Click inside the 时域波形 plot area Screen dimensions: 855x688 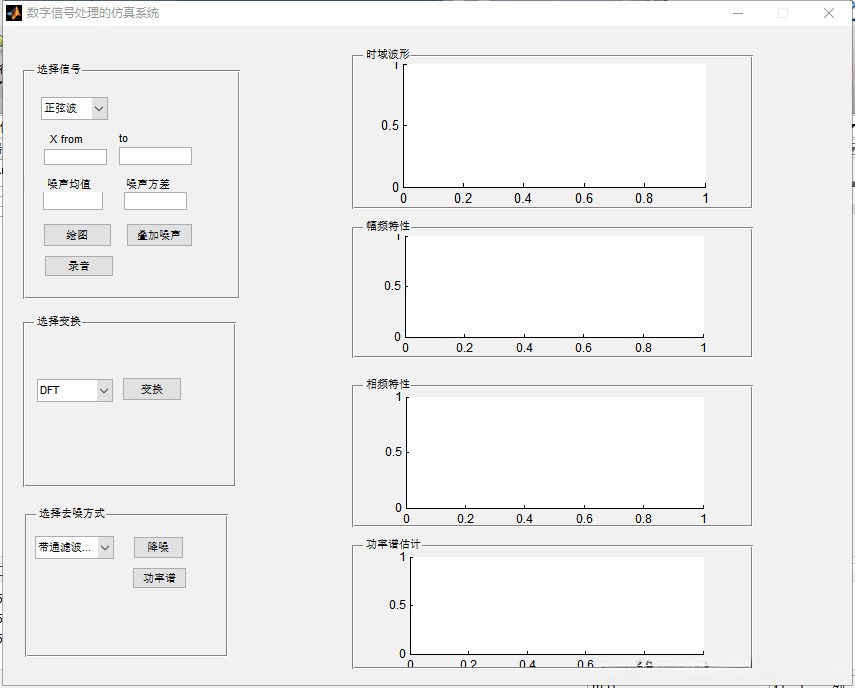click(555, 125)
